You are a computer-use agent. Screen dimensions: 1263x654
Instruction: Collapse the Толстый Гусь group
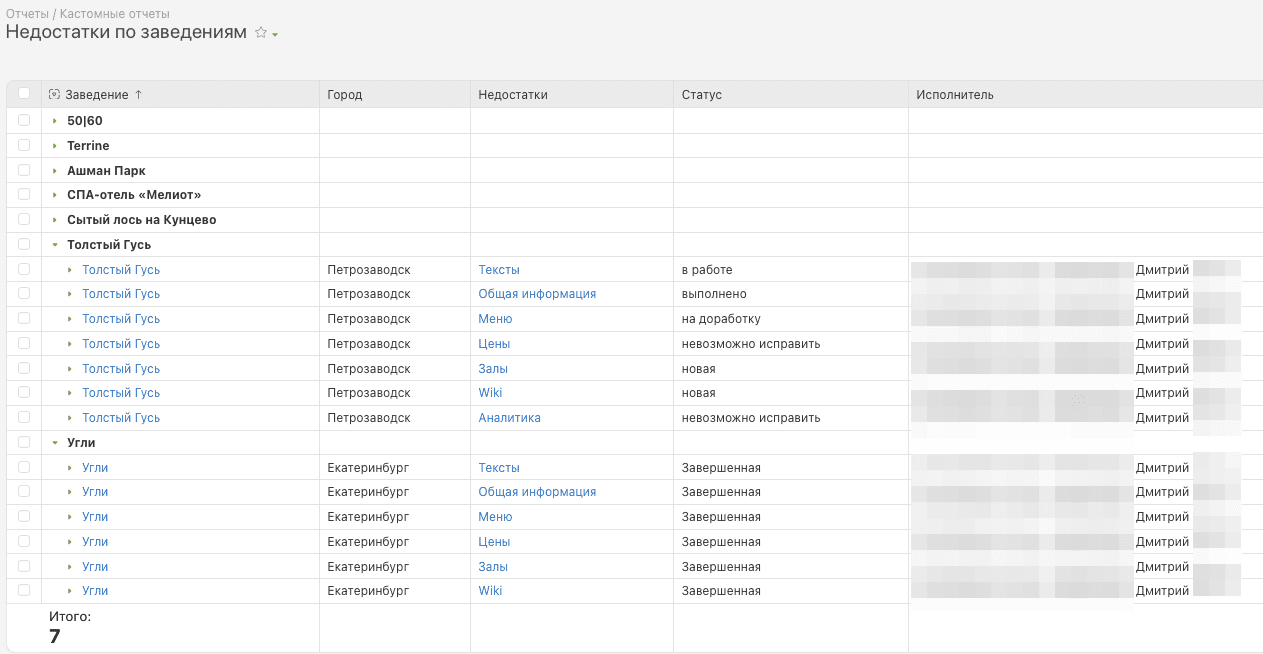click(55, 245)
